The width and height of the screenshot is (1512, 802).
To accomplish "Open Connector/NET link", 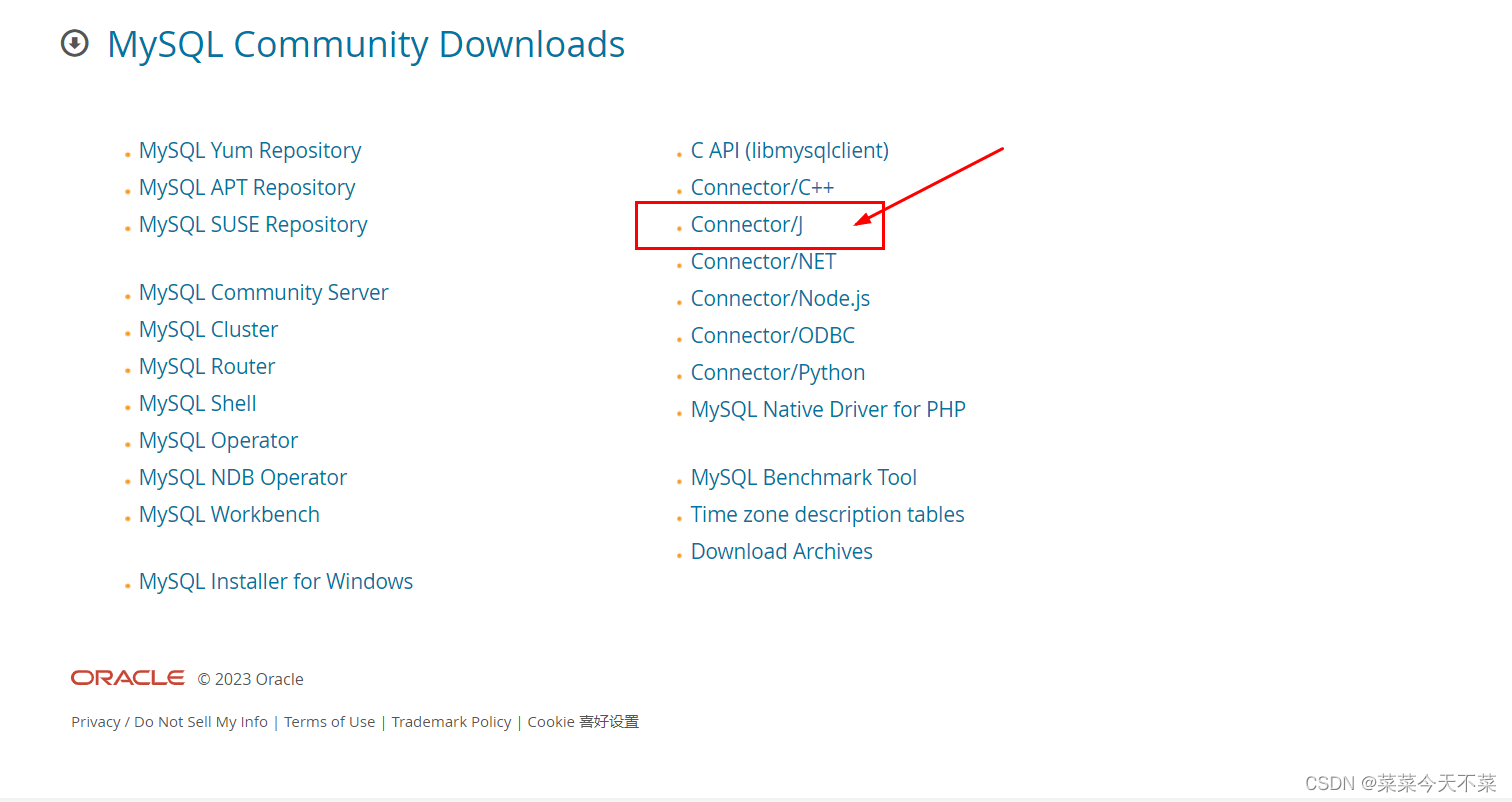I will tap(764, 262).
